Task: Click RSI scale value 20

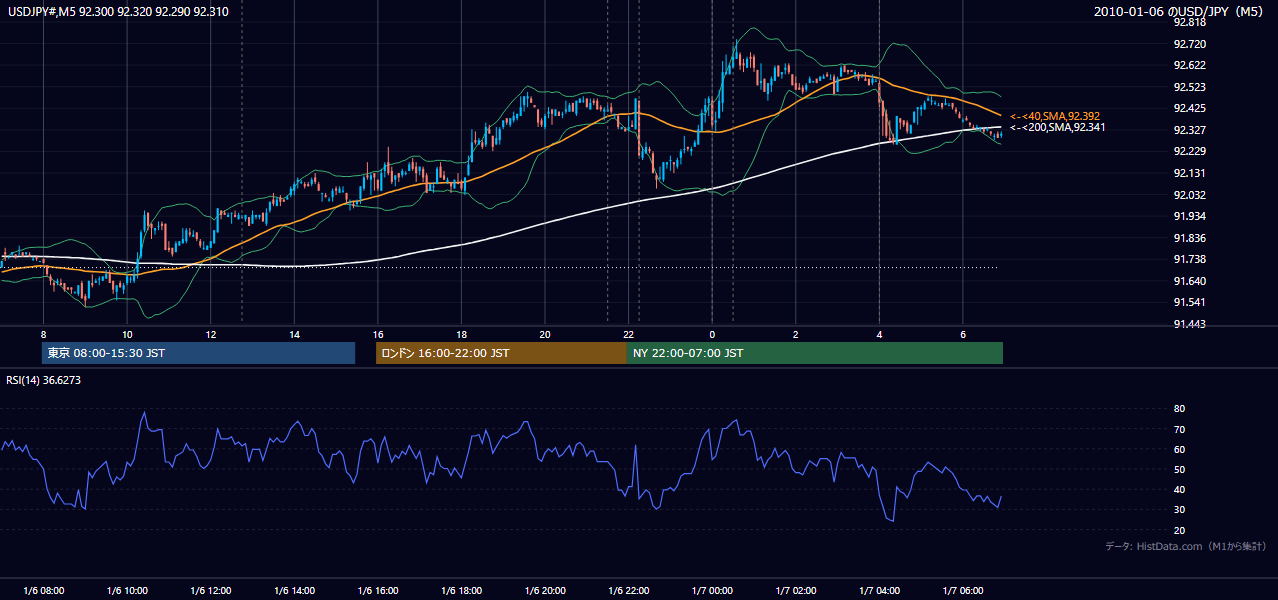Action: pyautogui.click(x=1180, y=530)
